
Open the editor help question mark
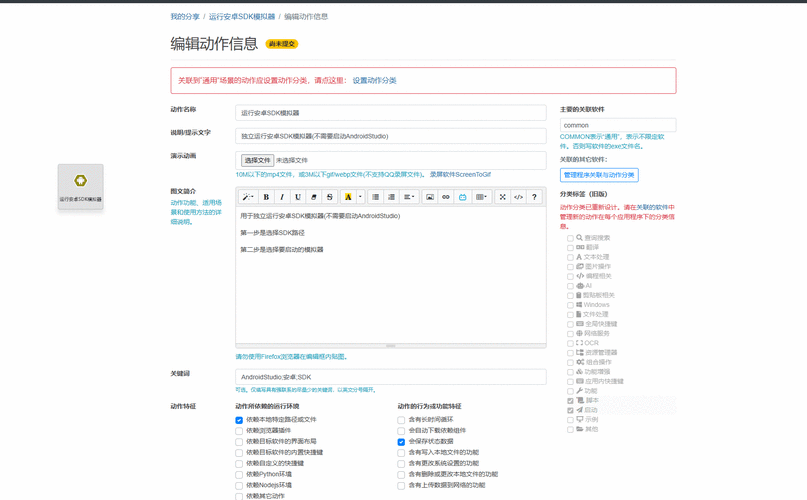click(x=534, y=197)
